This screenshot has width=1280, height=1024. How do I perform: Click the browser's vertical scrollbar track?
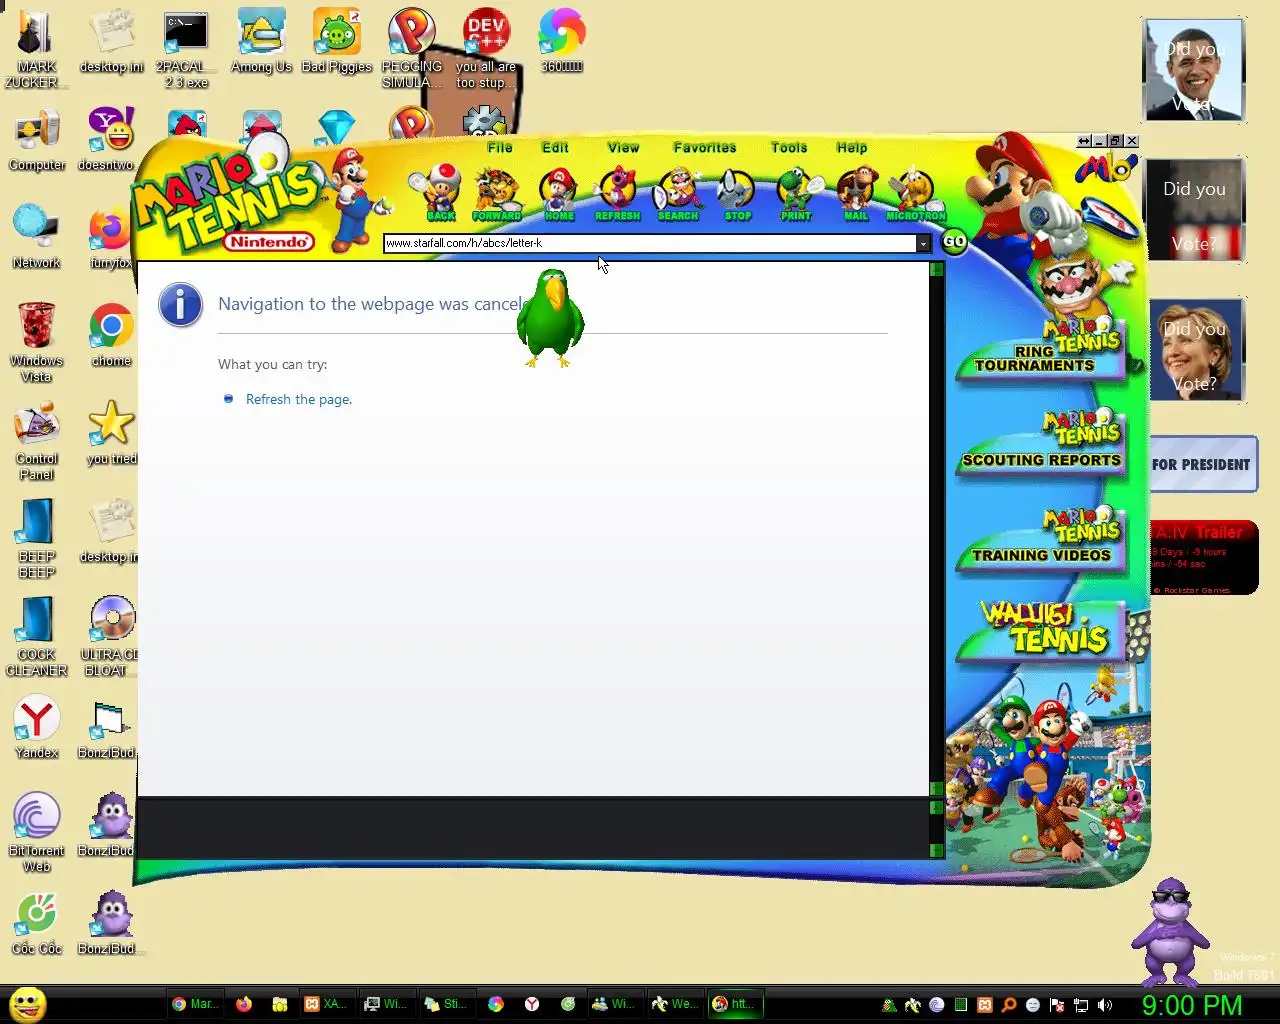tap(937, 530)
